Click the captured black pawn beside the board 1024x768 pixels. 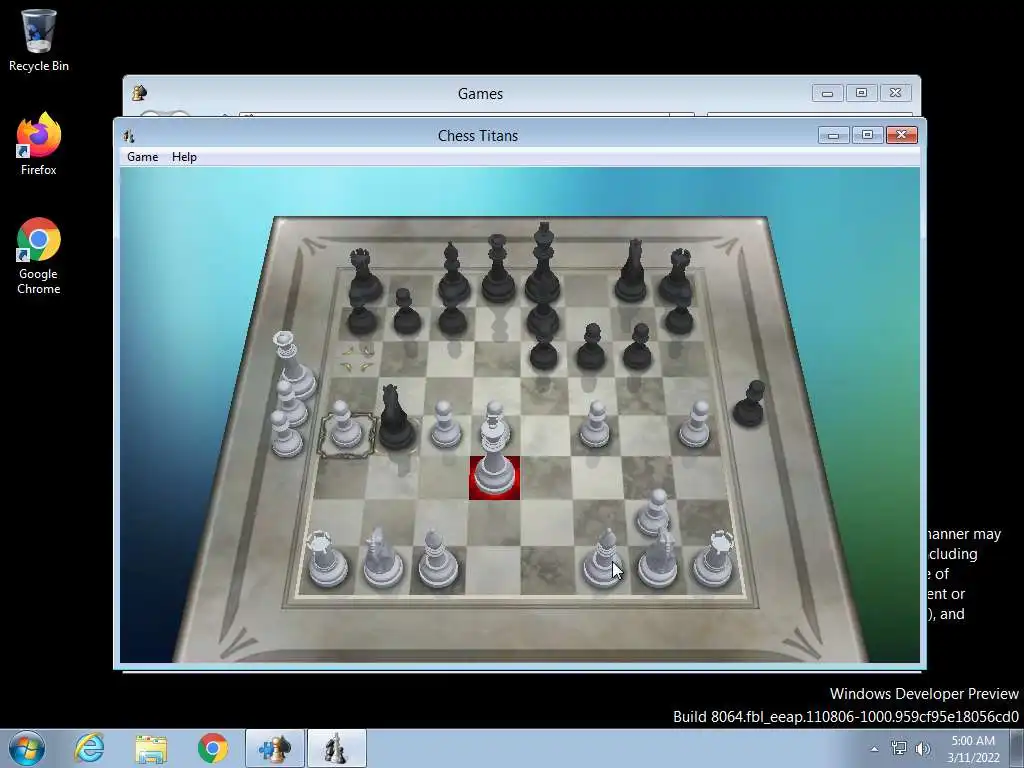pos(749,405)
